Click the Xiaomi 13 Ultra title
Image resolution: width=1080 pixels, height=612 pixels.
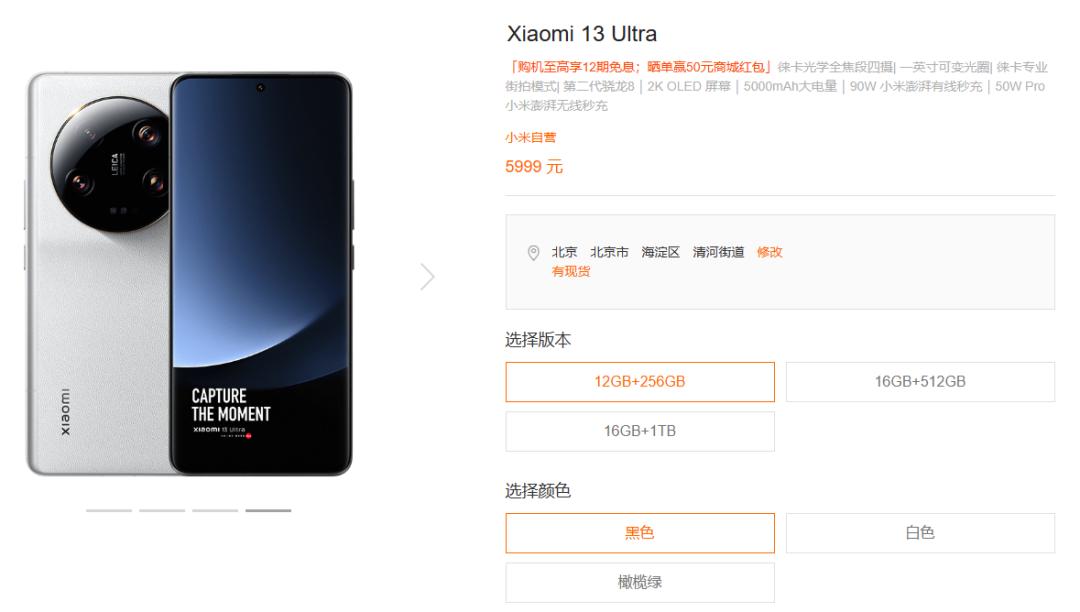[x=582, y=34]
